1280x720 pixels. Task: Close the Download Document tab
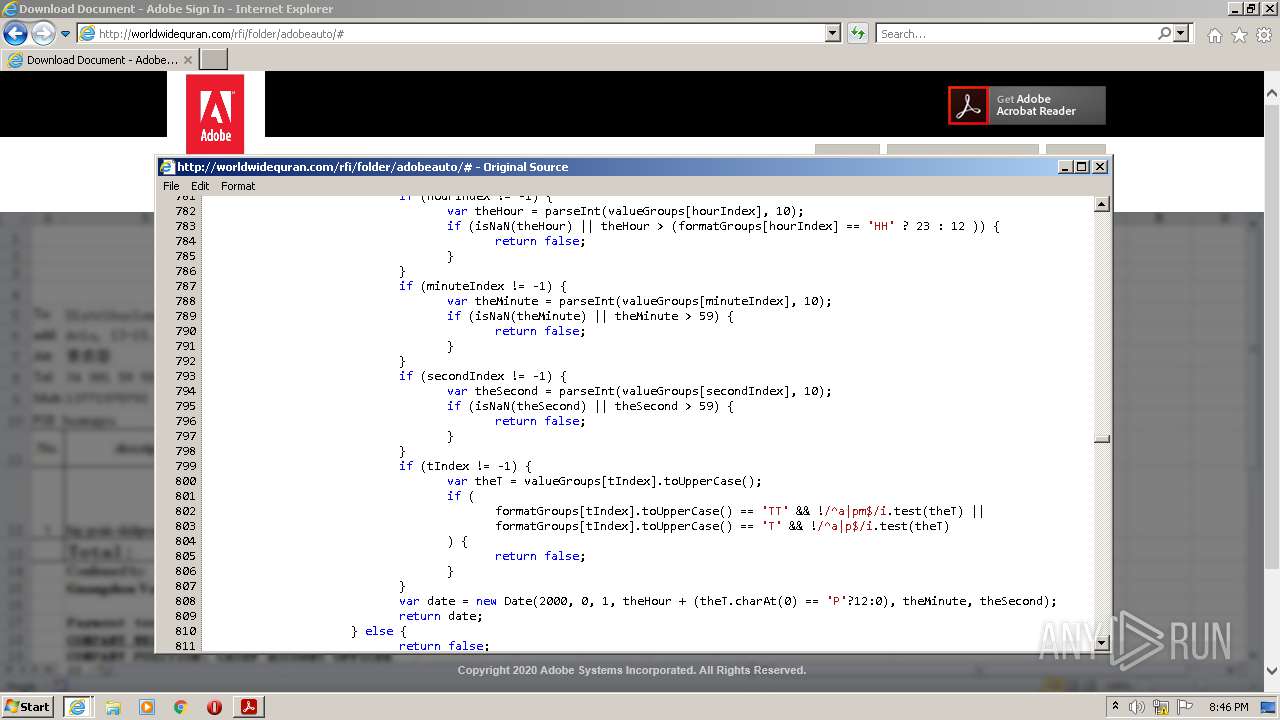pos(188,60)
